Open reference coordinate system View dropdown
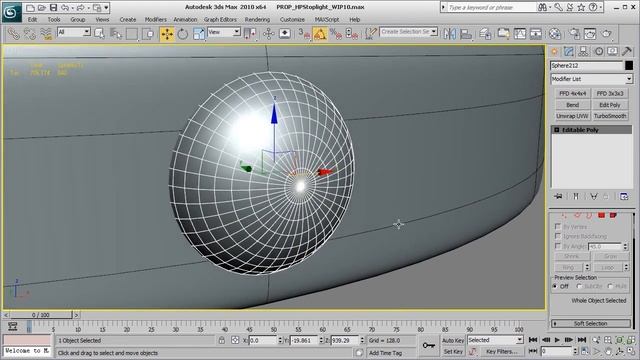 [224, 32]
